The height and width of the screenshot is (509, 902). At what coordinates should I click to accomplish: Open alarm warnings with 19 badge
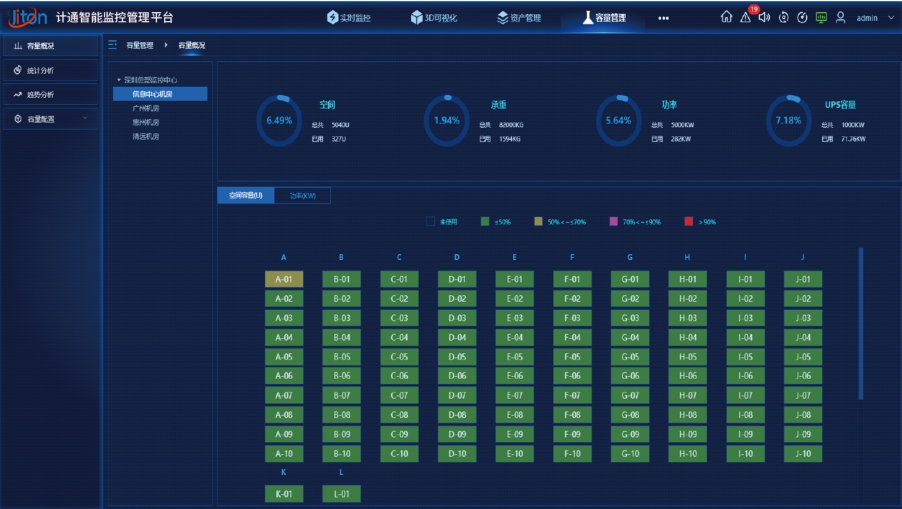coord(745,17)
